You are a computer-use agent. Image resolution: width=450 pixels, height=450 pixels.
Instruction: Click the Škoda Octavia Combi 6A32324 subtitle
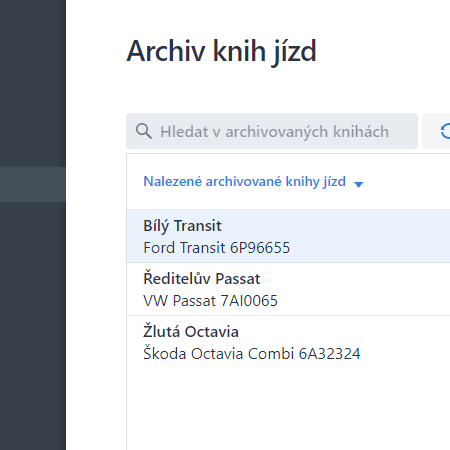click(x=252, y=354)
